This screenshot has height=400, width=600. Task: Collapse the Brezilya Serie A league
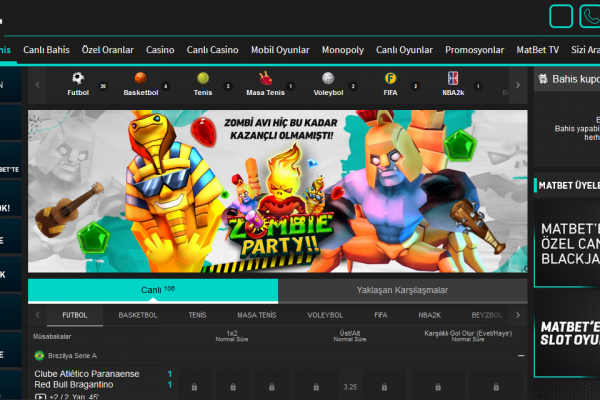pos(521,356)
